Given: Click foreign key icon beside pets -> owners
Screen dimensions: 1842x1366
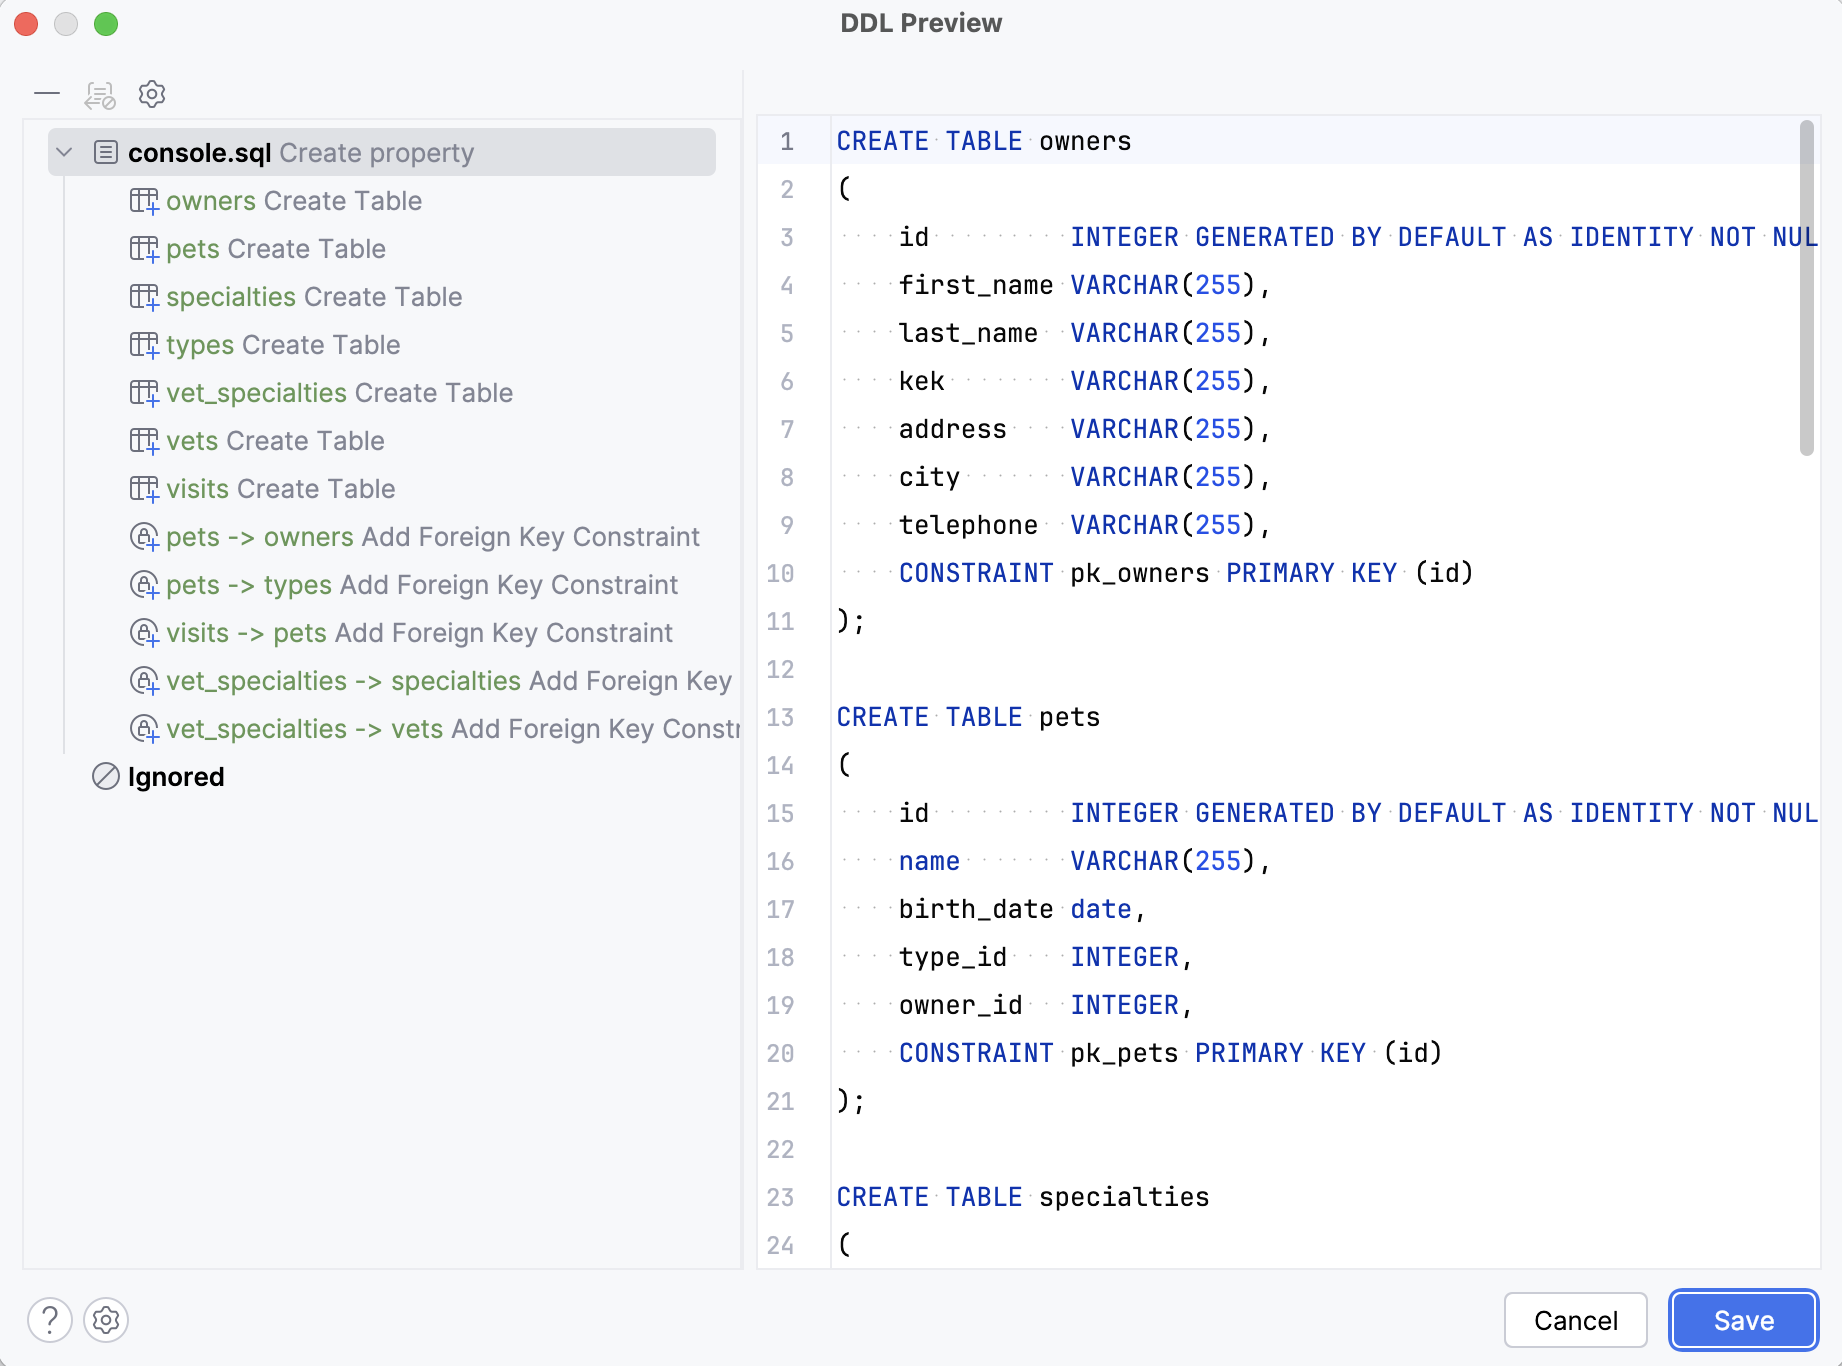Looking at the screenshot, I should [x=144, y=537].
